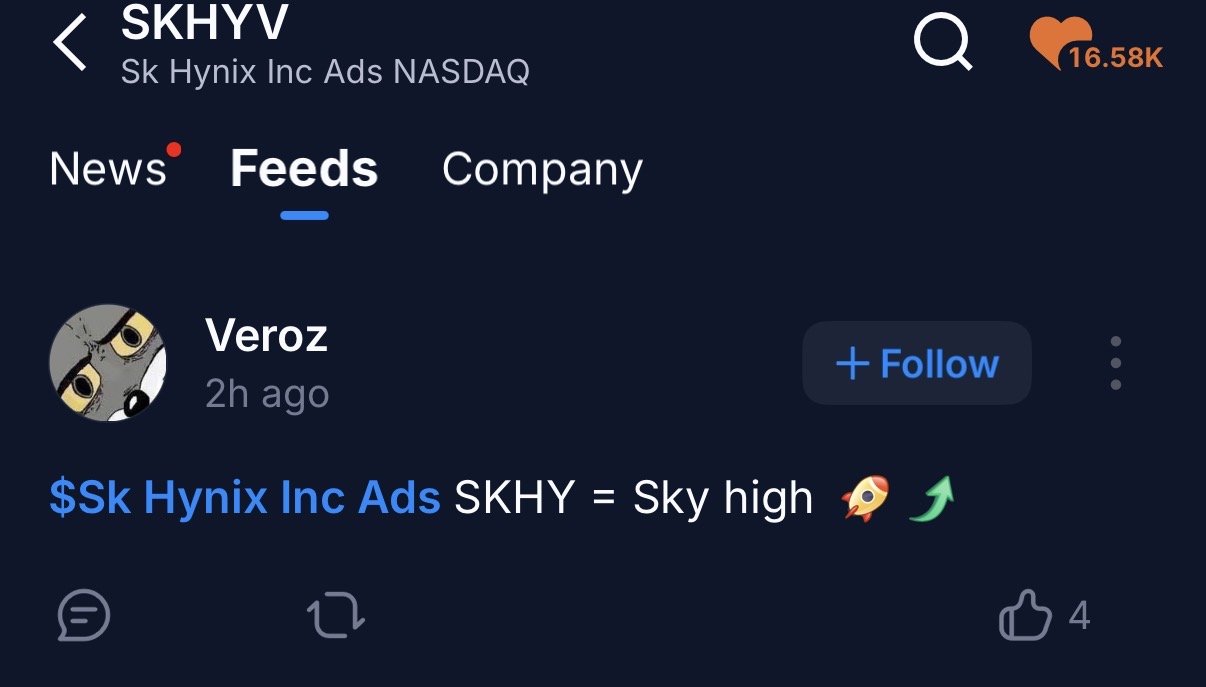This screenshot has width=1206, height=687.
Task: Open the search magnifier icon
Action: coord(943,45)
